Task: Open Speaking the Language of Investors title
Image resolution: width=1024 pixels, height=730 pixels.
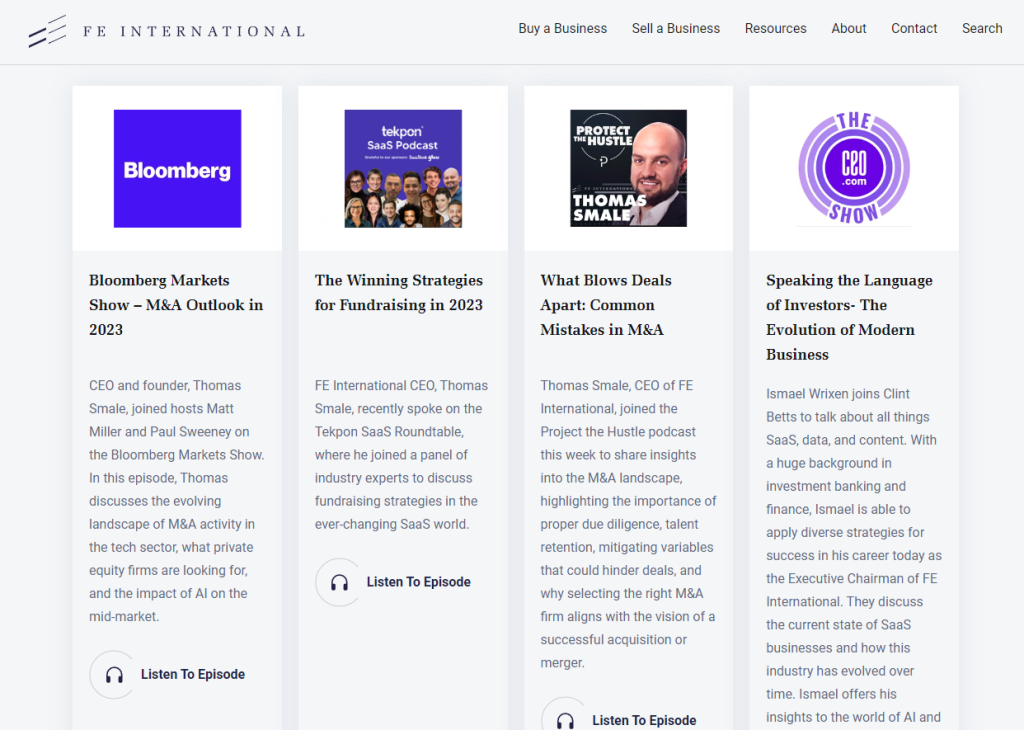Action: coord(849,317)
